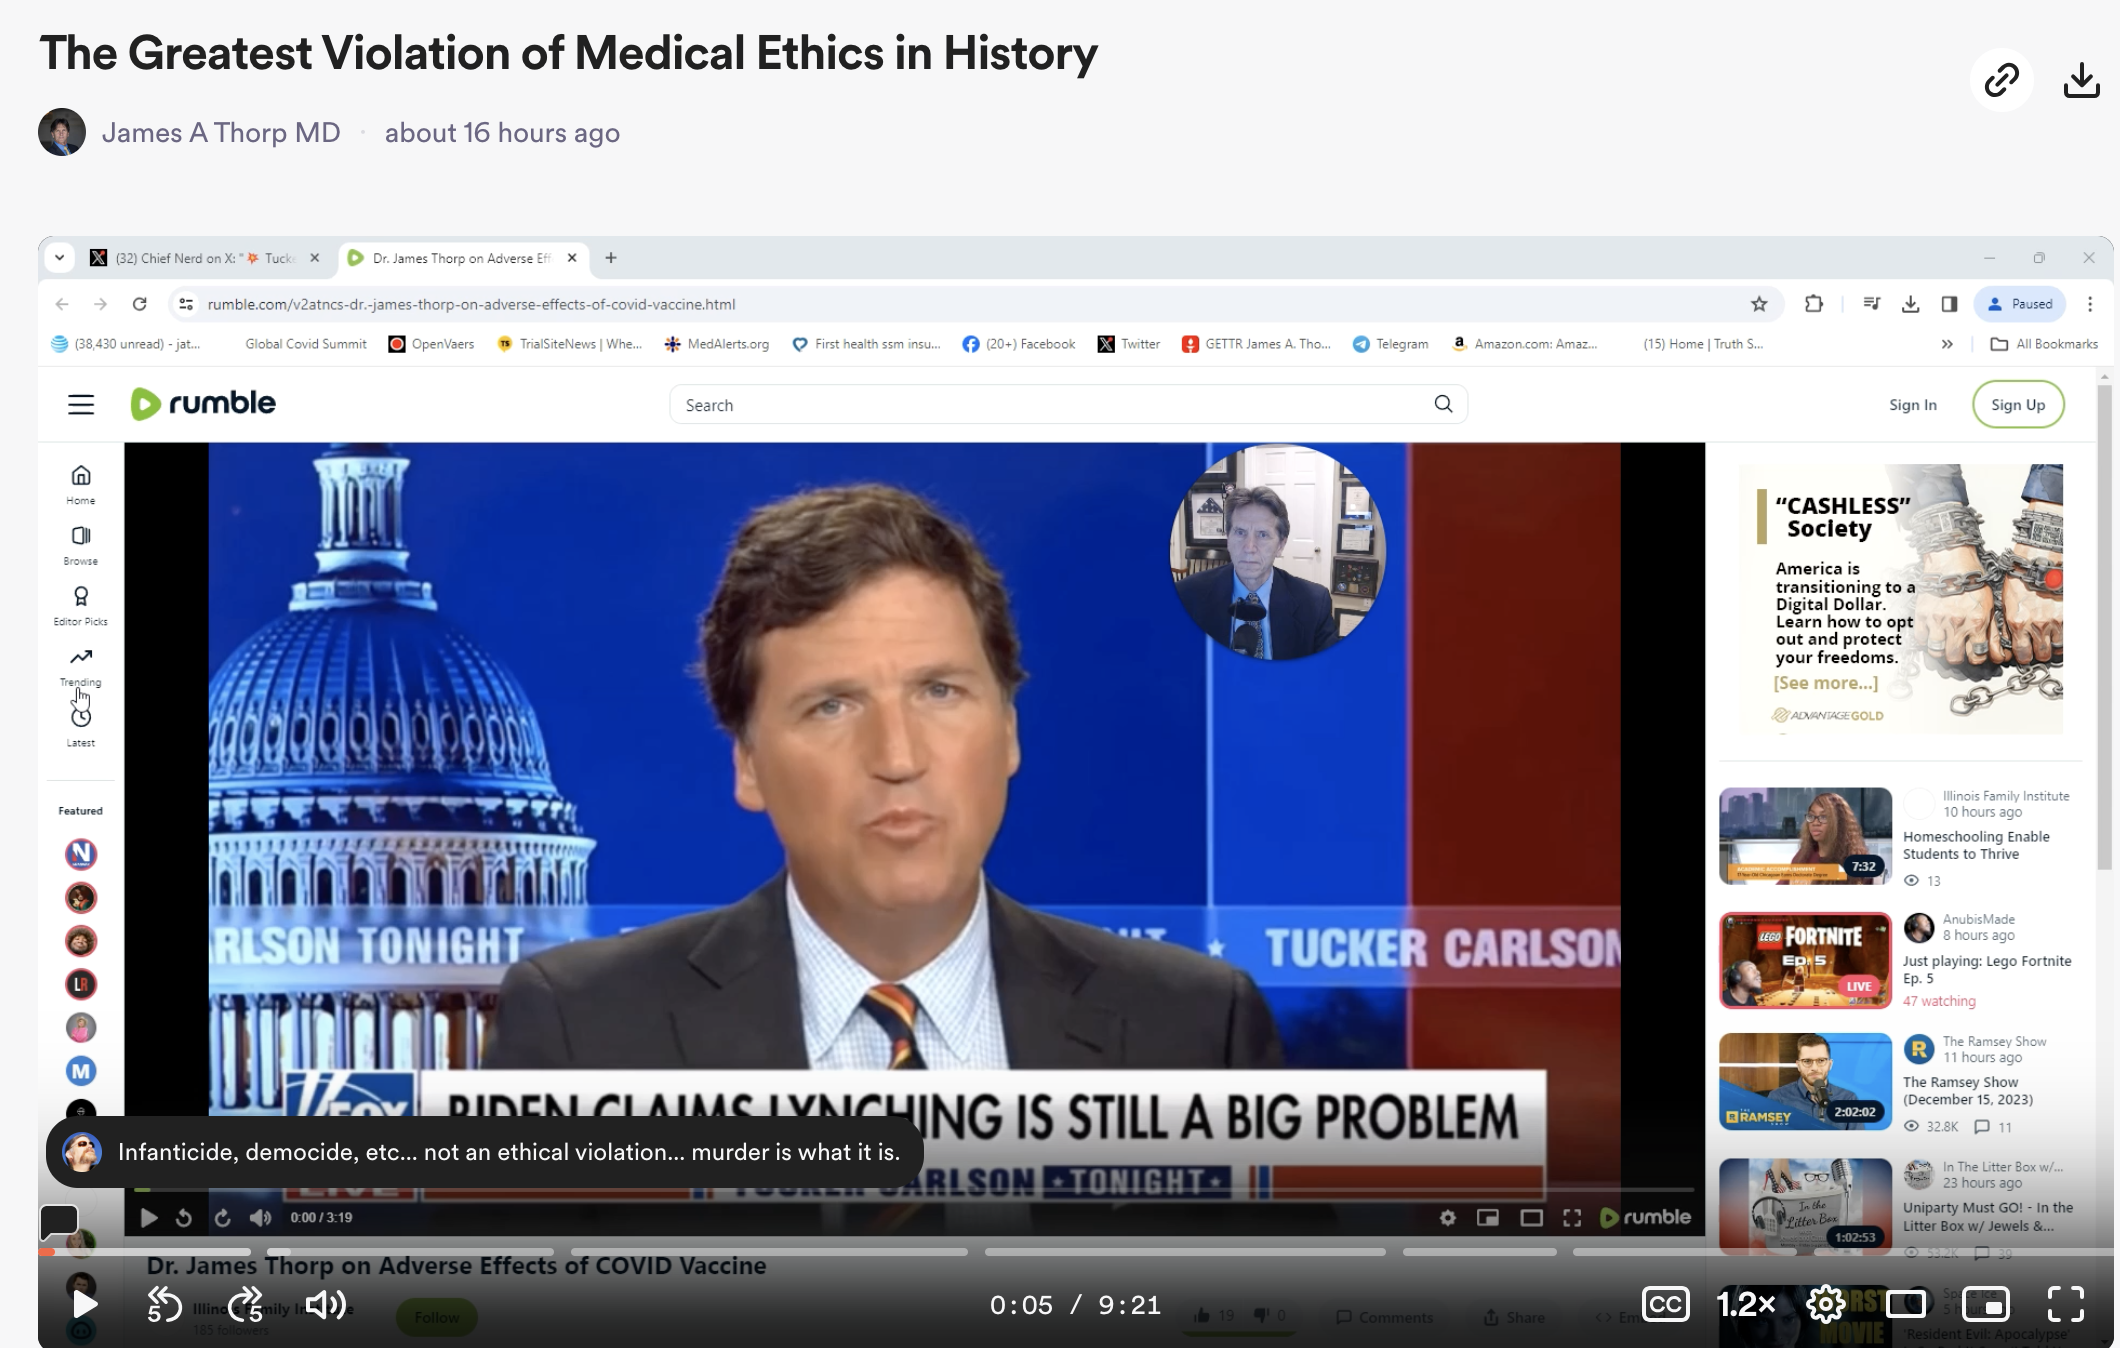
Task: Enable picture-in-picture in the outer player
Action: click(1986, 1304)
